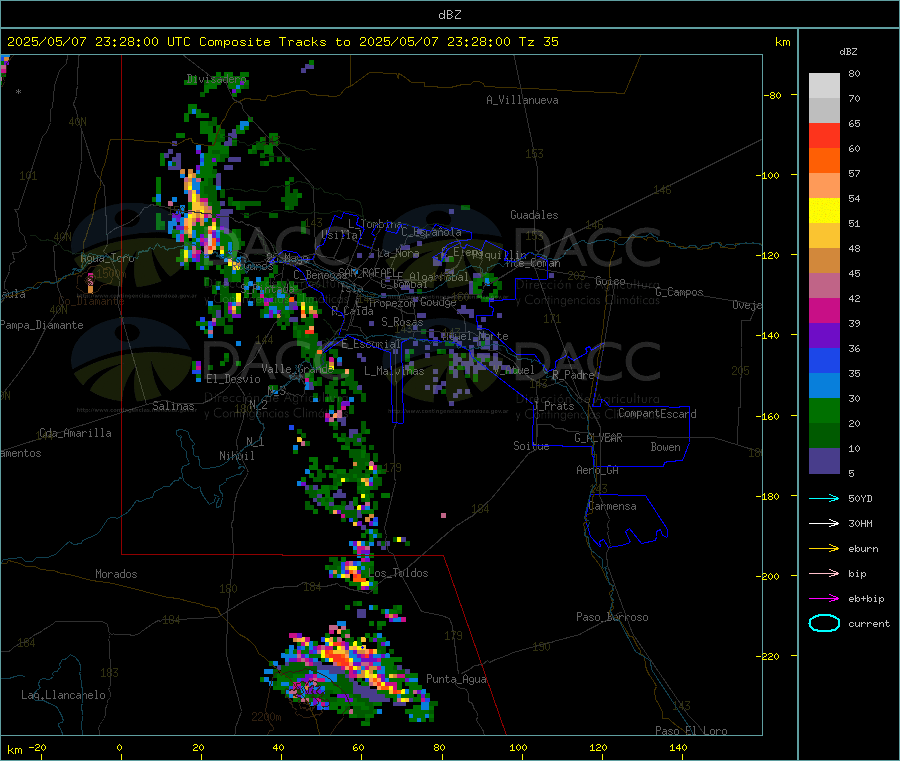Click the 'C_Española' map label

tap(431, 232)
